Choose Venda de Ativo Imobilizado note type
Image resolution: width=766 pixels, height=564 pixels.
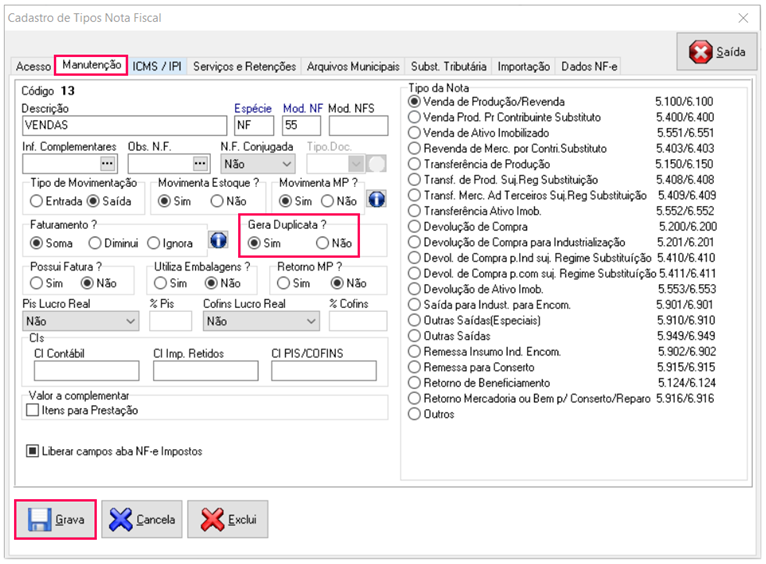415,133
